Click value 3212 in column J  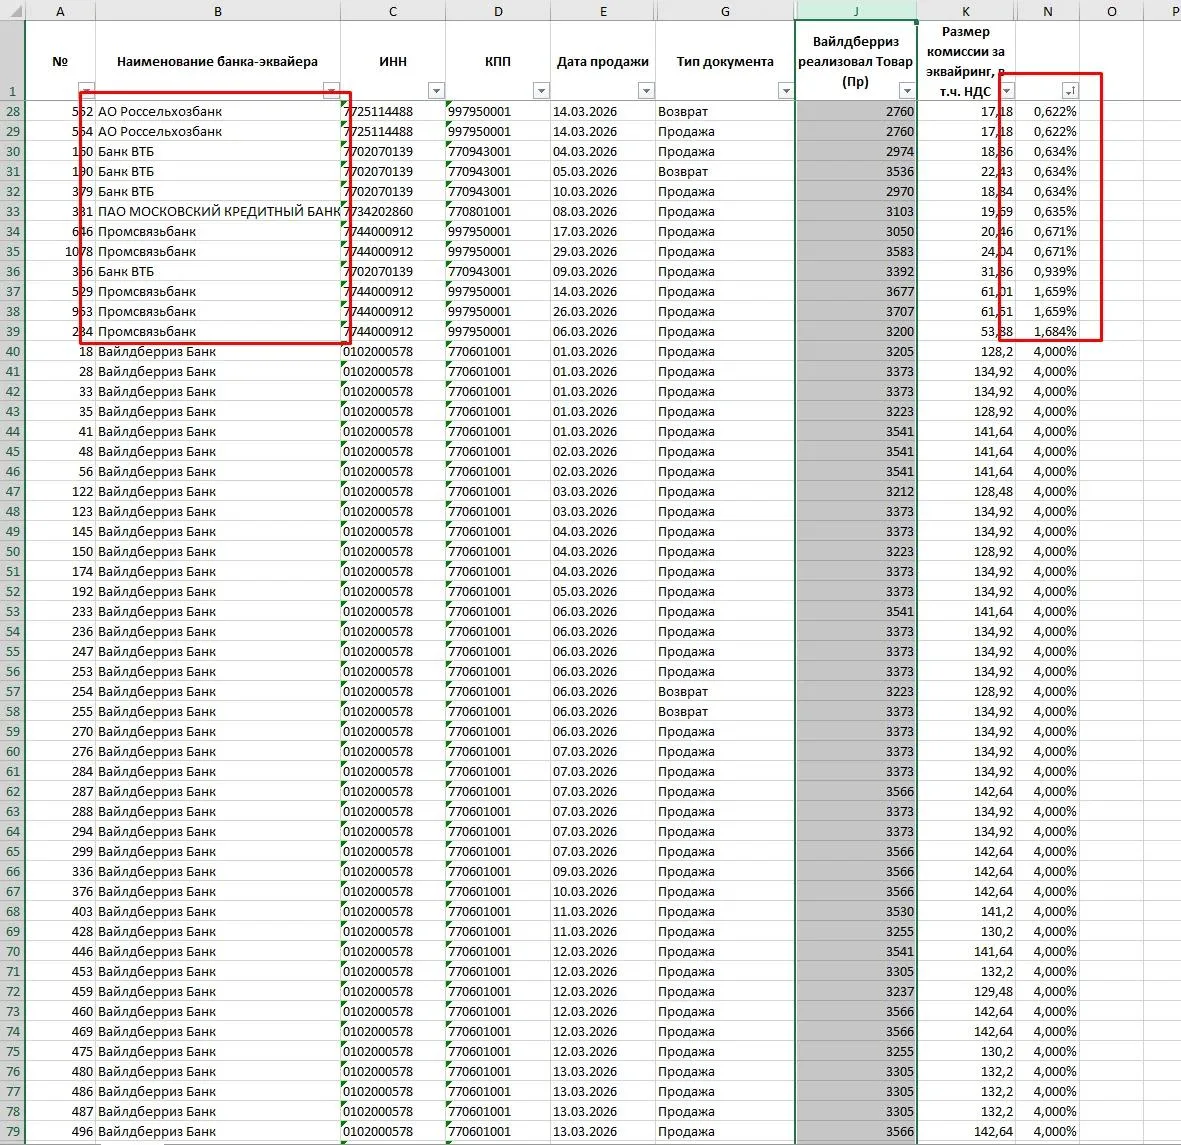[x=856, y=492]
